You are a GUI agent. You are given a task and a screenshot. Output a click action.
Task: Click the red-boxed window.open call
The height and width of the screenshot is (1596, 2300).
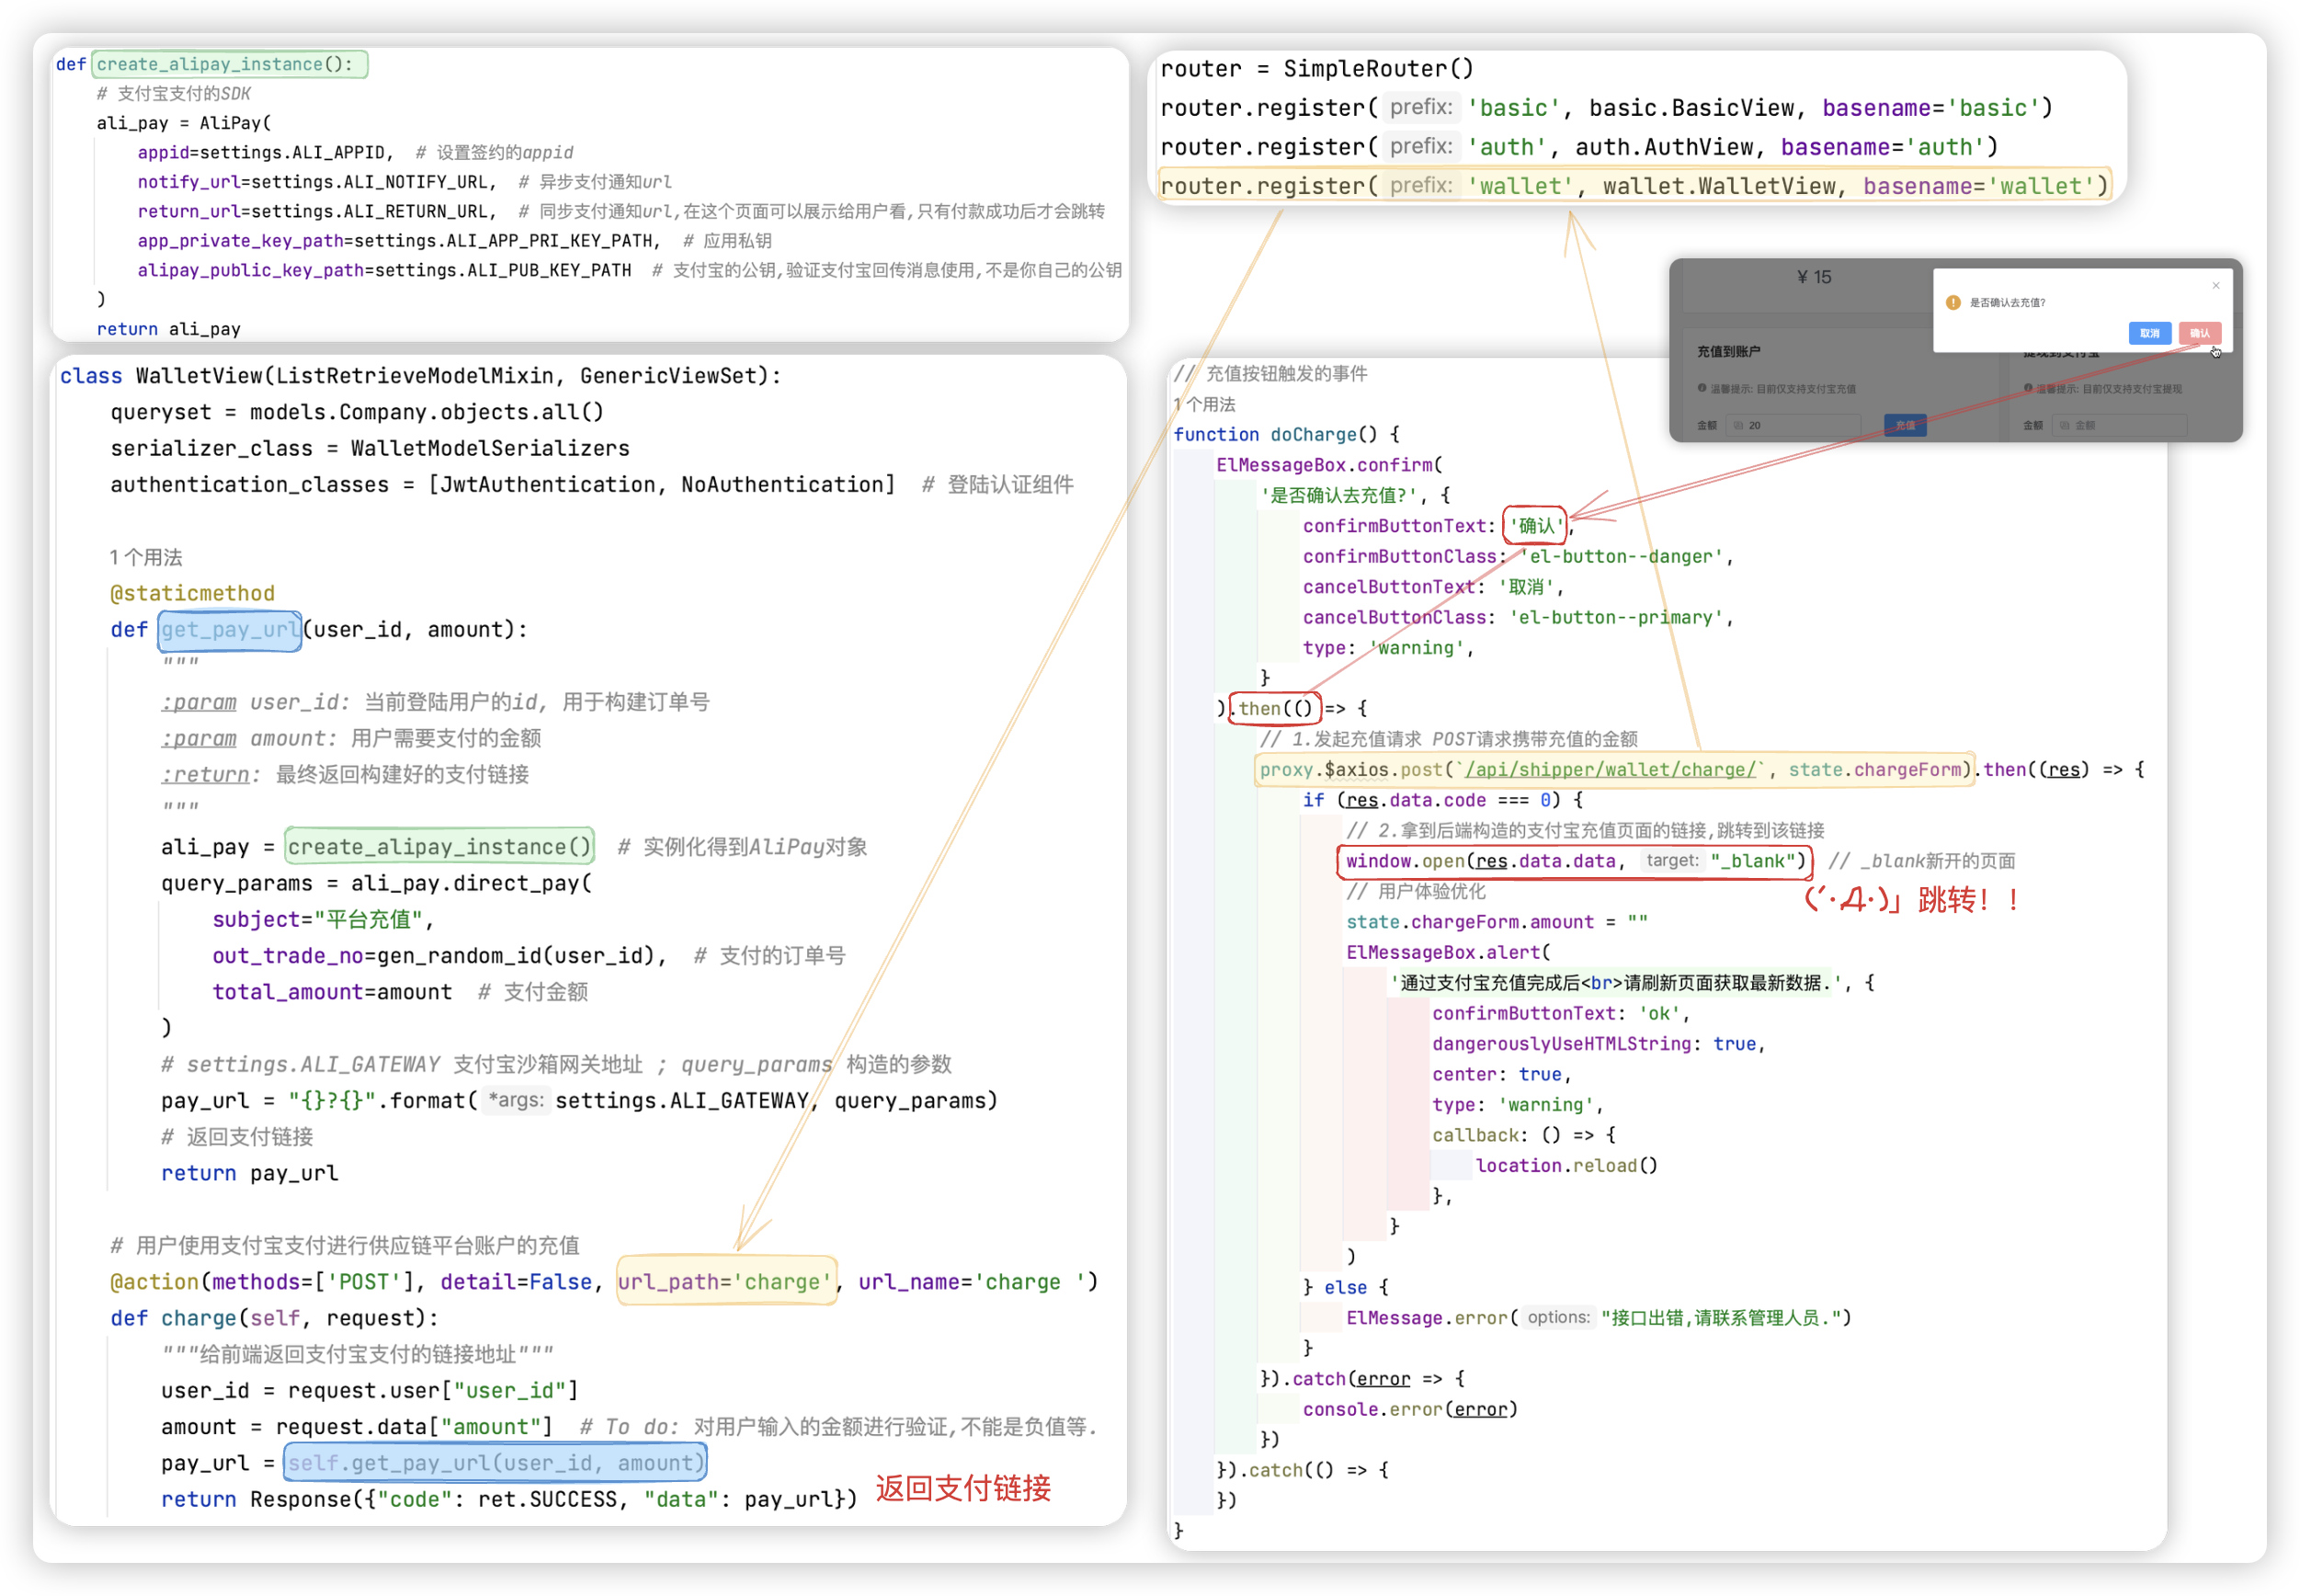(x=1573, y=861)
